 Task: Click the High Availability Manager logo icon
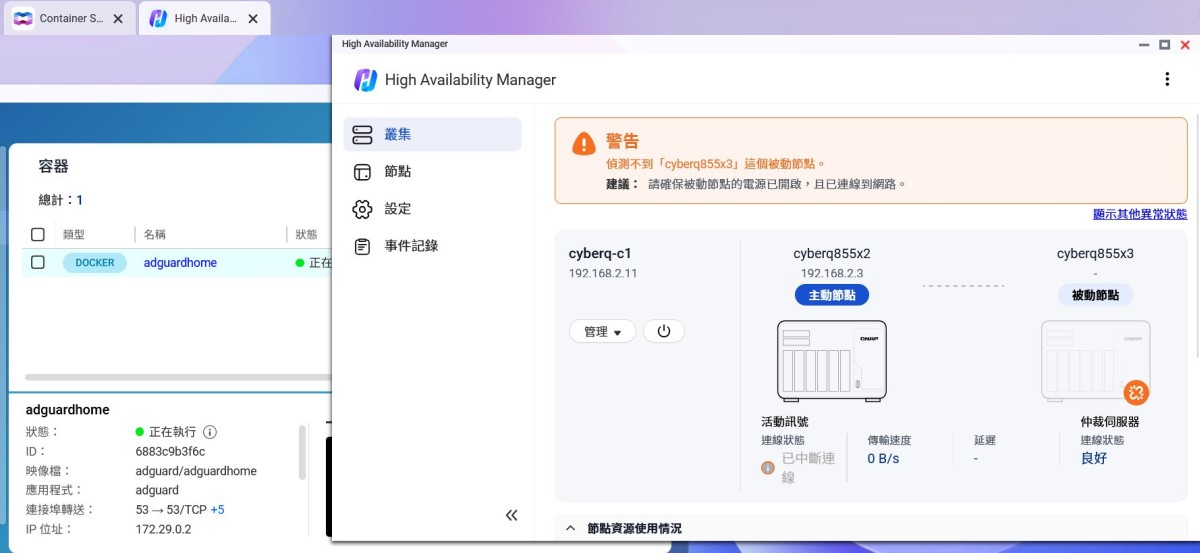tap(366, 80)
